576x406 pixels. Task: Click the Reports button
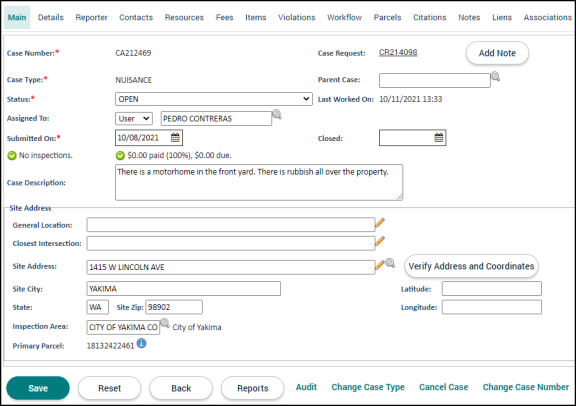tap(253, 388)
